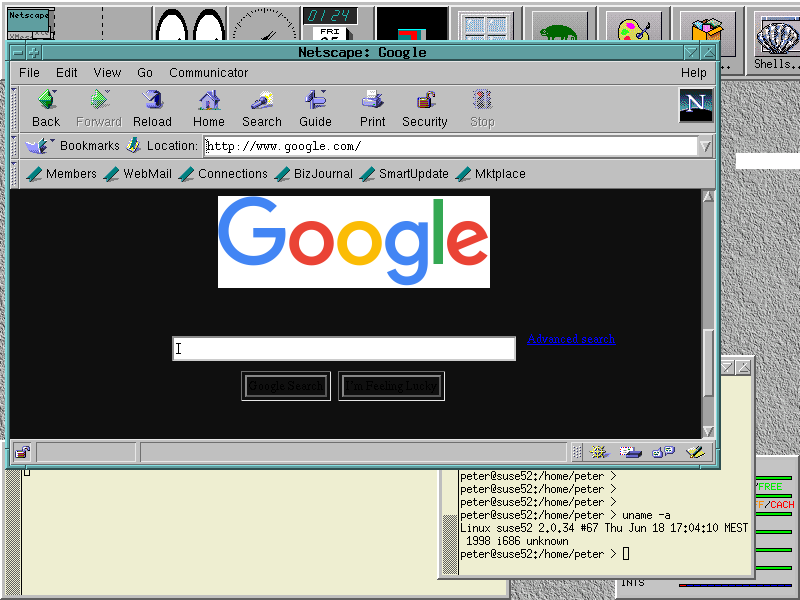The width and height of the screenshot is (800, 600).
Task: Toggle the component bar grip handle
Action: [x=577, y=452]
